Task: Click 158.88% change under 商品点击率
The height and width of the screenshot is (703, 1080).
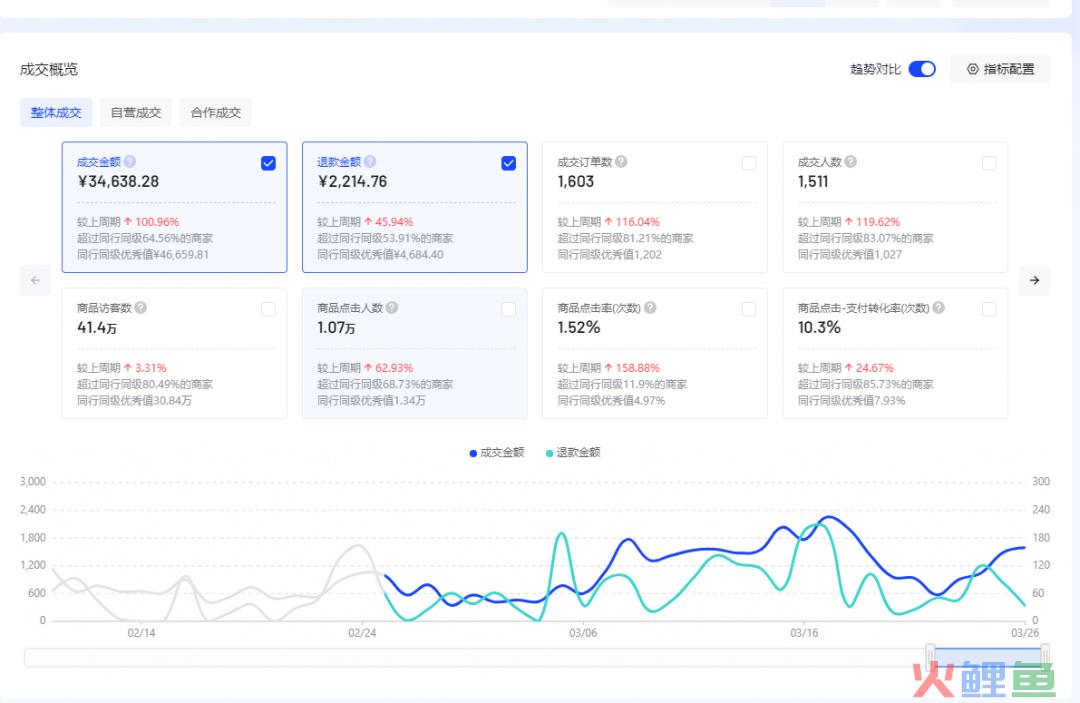Action: [x=638, y=368]
